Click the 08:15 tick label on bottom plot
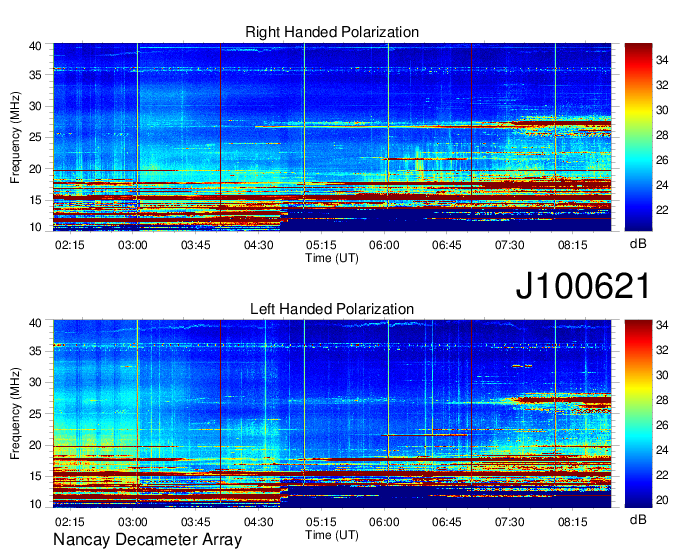Viewport: 680px width, 552px height. click(572, 522)
